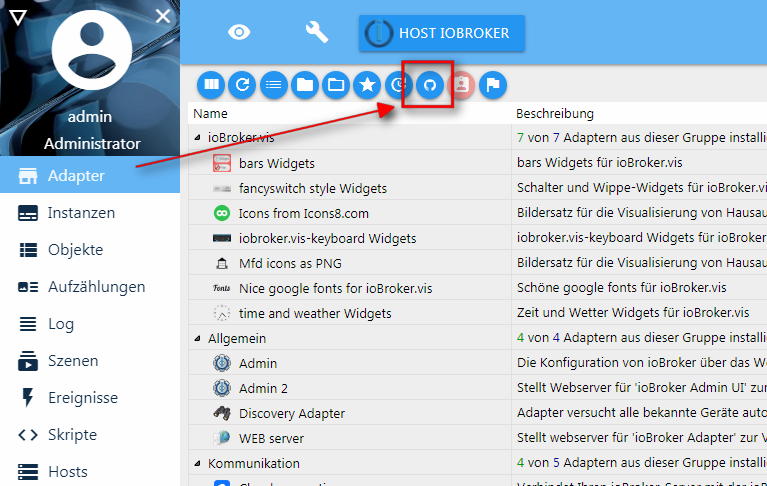Click the WEB server globe icon

coord(222,438)
